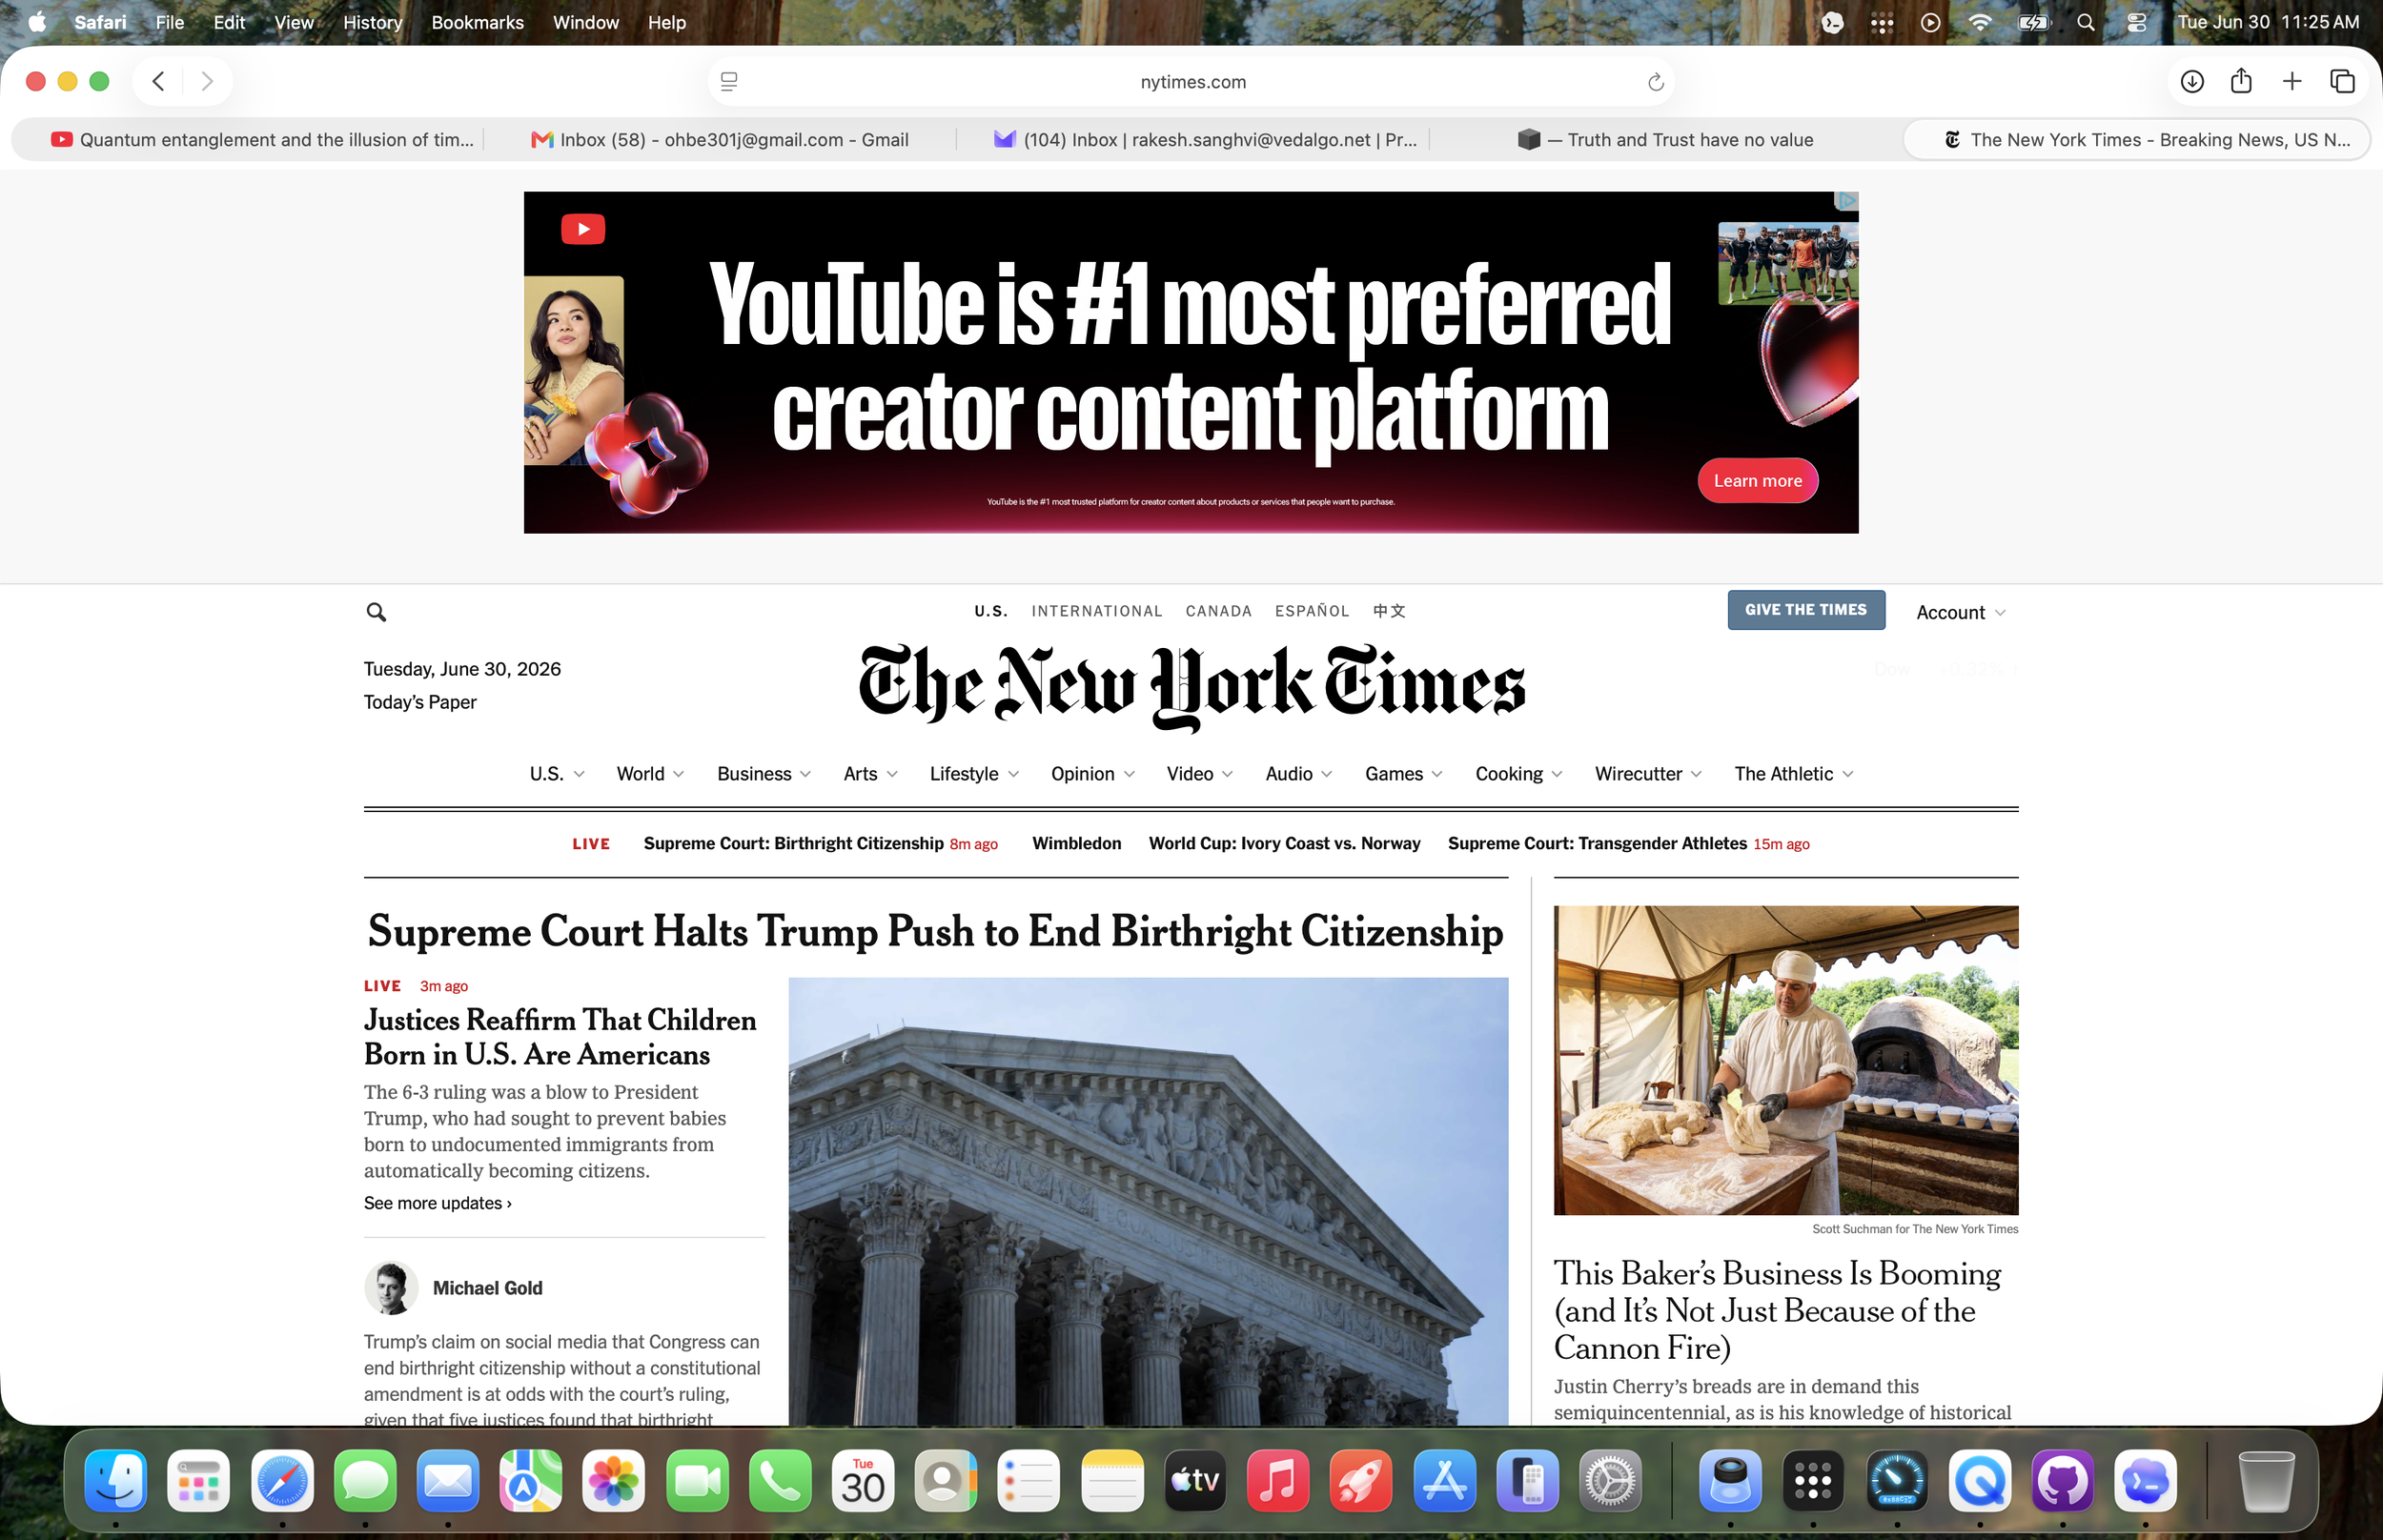Viewport: 2383px width, 1540px height.
Task: Open the History menu in the menu bar
Action: click(372, 22)
